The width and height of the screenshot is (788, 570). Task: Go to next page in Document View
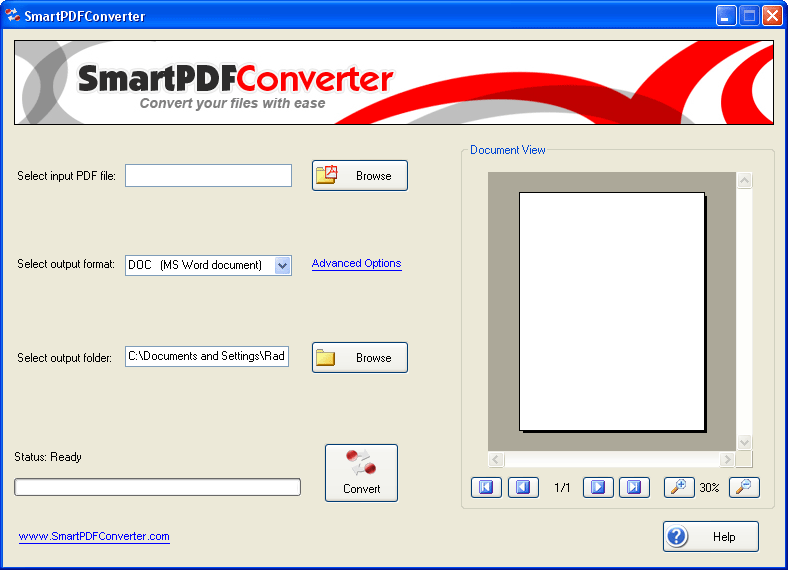click(x=598, y=487)
